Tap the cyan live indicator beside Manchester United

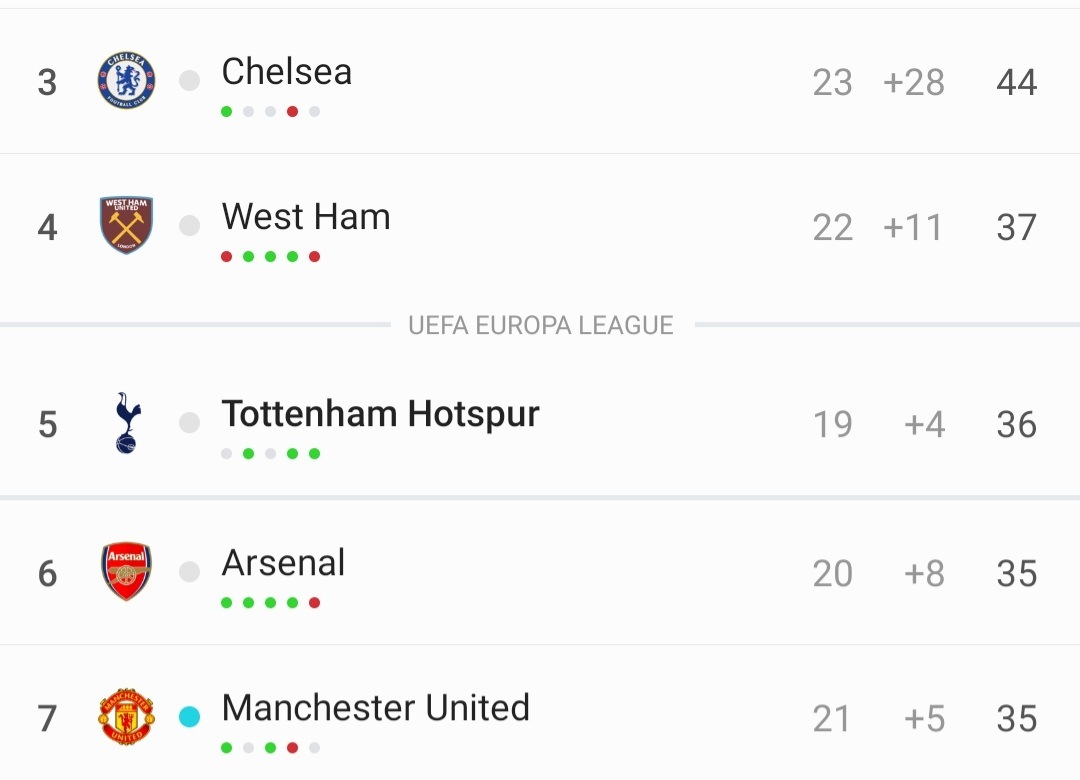point(189,717)
